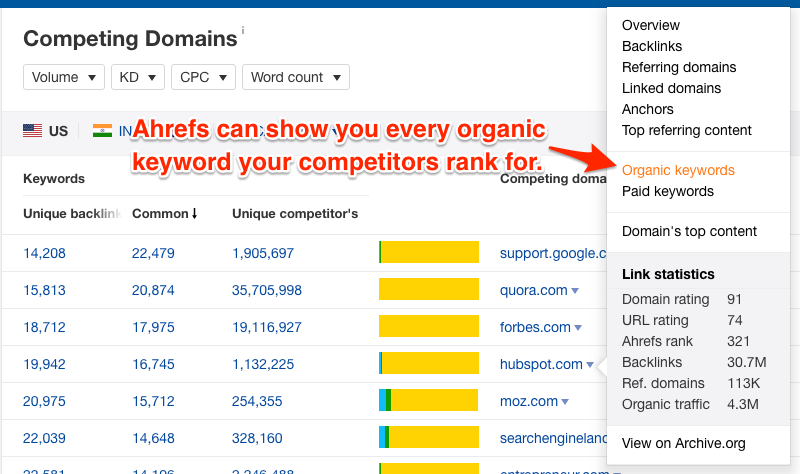Image resolution: width=800 pixels, height=474 pixels.
Task: Click common keywords value 14,648
Action: pyautogui.click(x=153, y=438)
